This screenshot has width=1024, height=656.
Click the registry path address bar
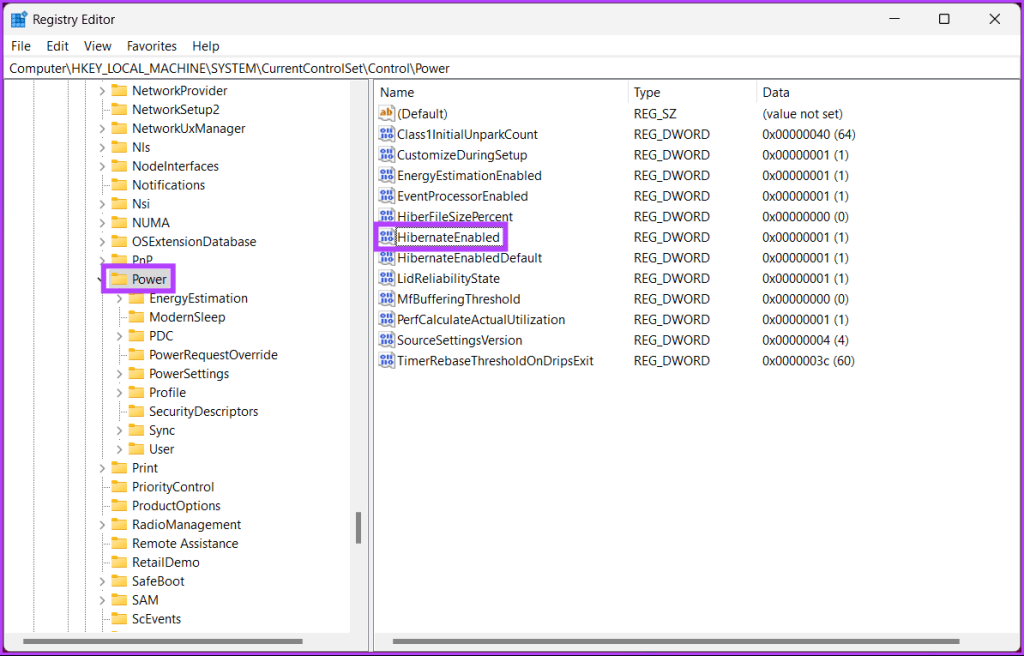(x=512, y=68)
